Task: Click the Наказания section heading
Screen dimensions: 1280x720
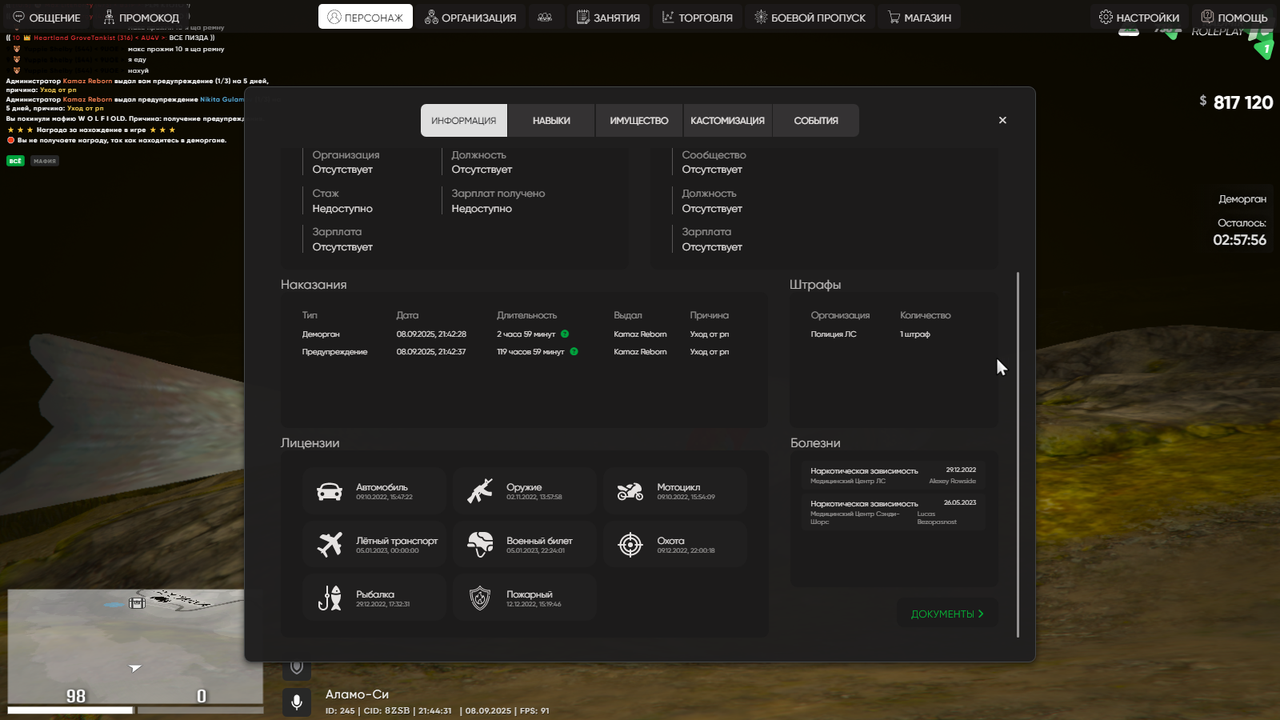Action: click(x=314, y=285)
